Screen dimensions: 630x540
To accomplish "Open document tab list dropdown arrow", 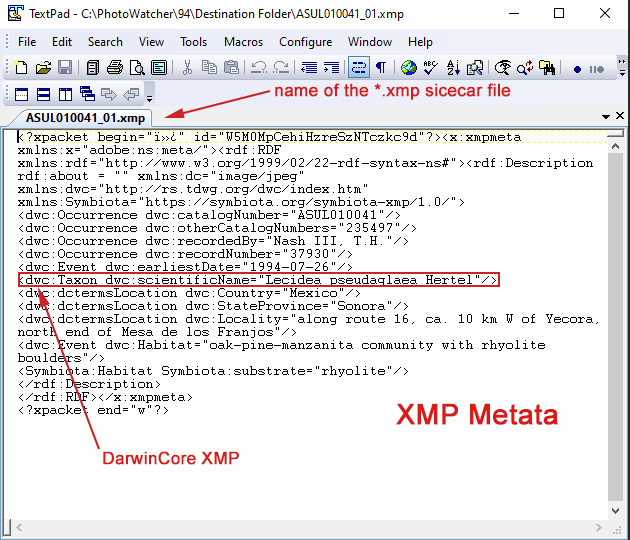I will pos(606,117).
